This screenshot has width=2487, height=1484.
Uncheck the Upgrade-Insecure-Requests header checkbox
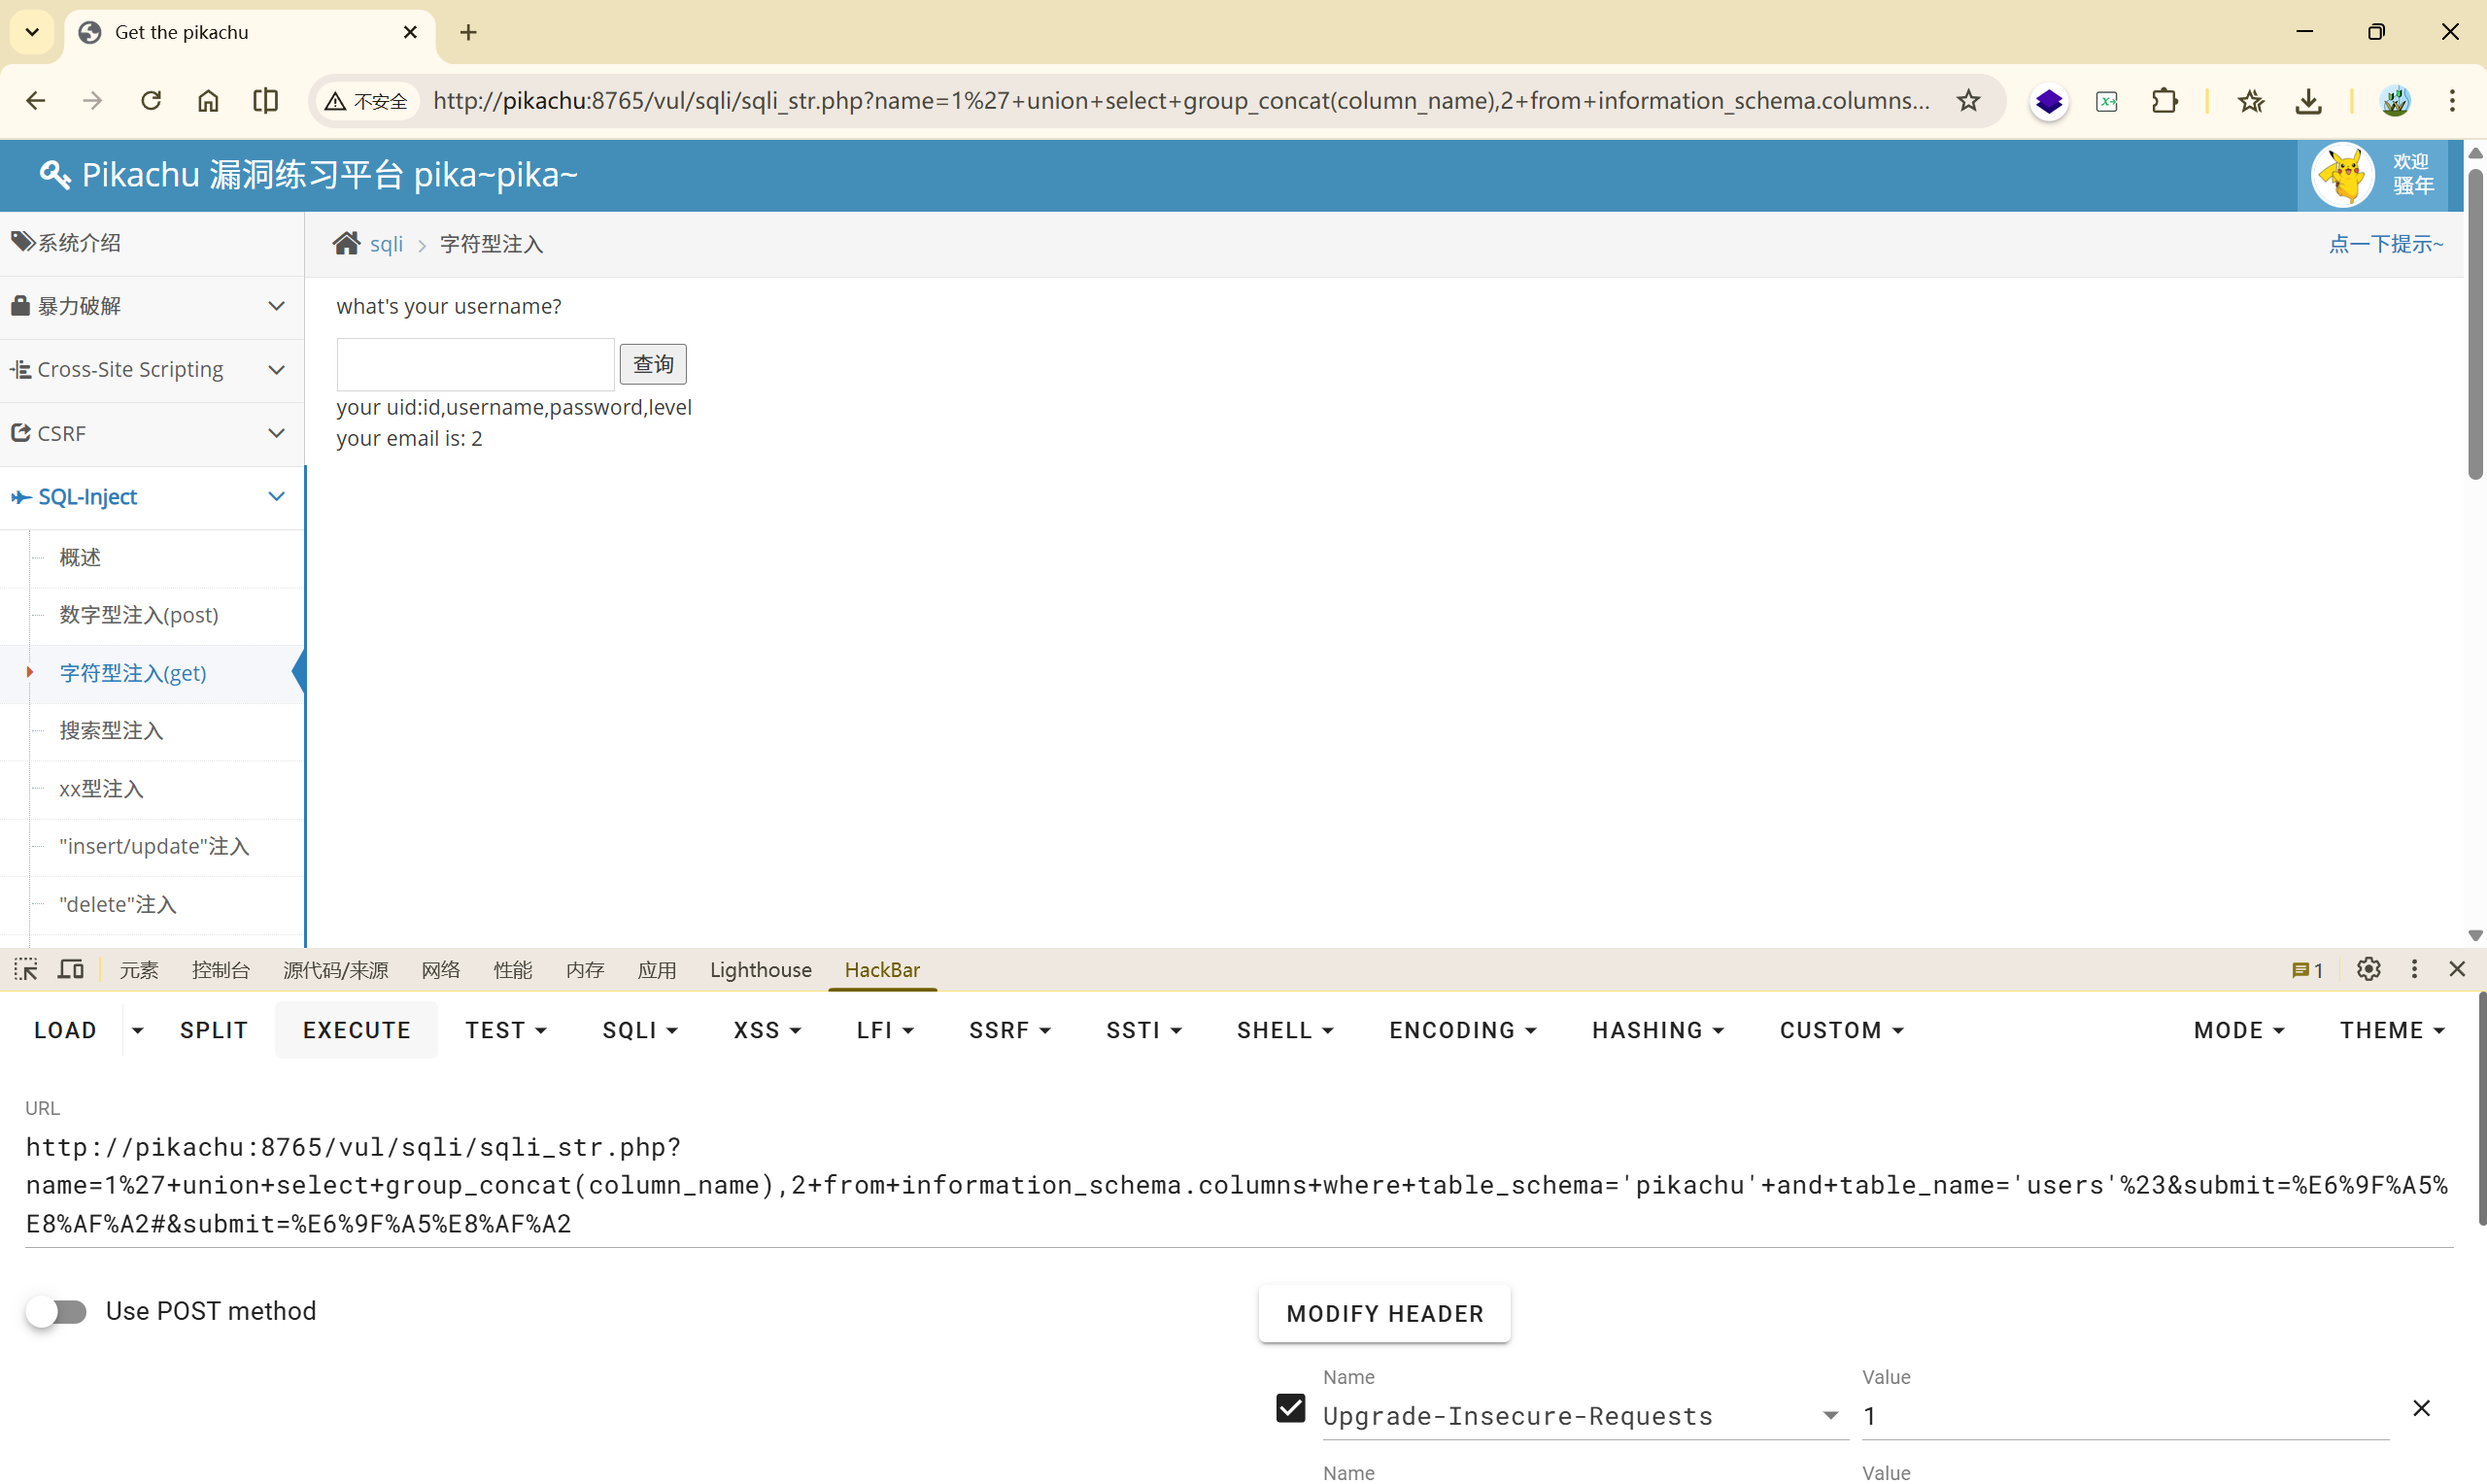click(1290, 1408)
